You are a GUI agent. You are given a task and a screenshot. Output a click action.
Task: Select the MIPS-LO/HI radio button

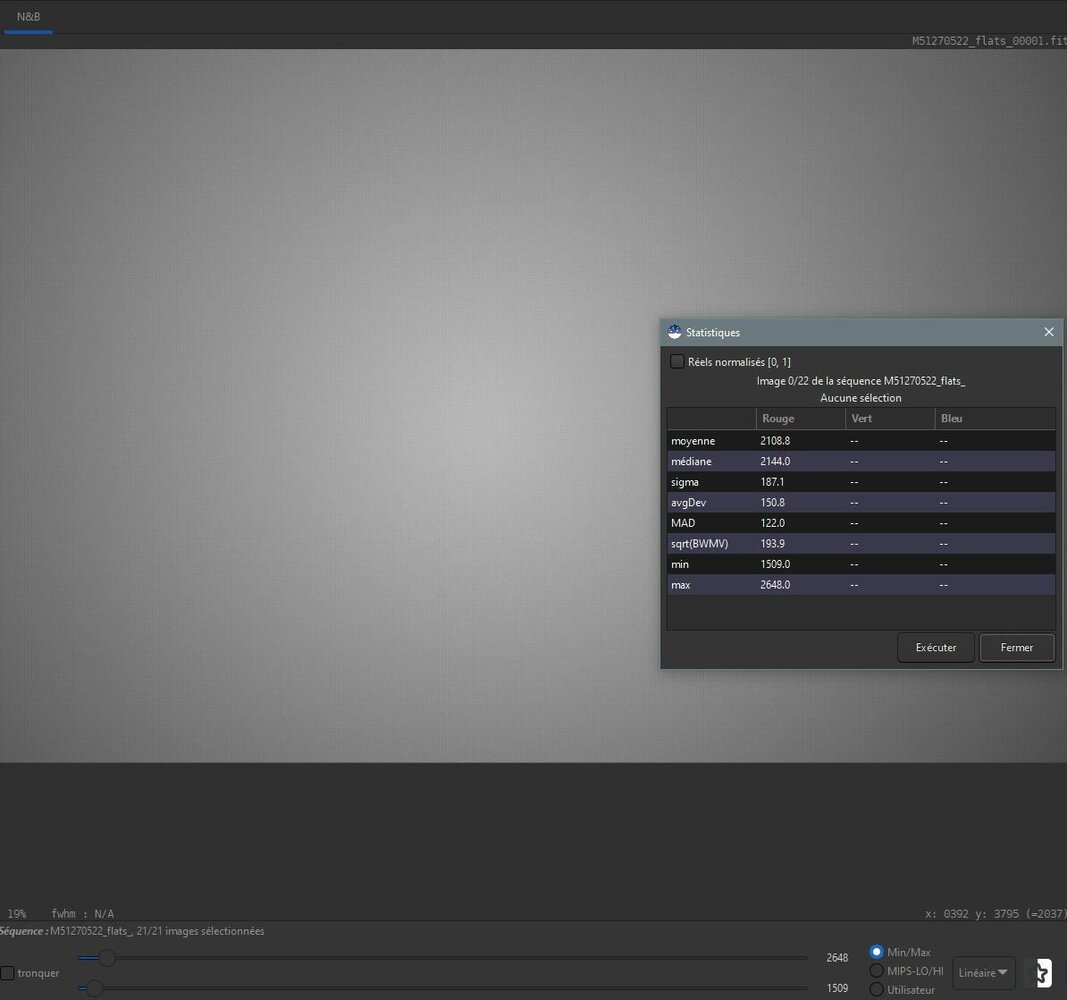pyautogui.click(x=876, y=971)
